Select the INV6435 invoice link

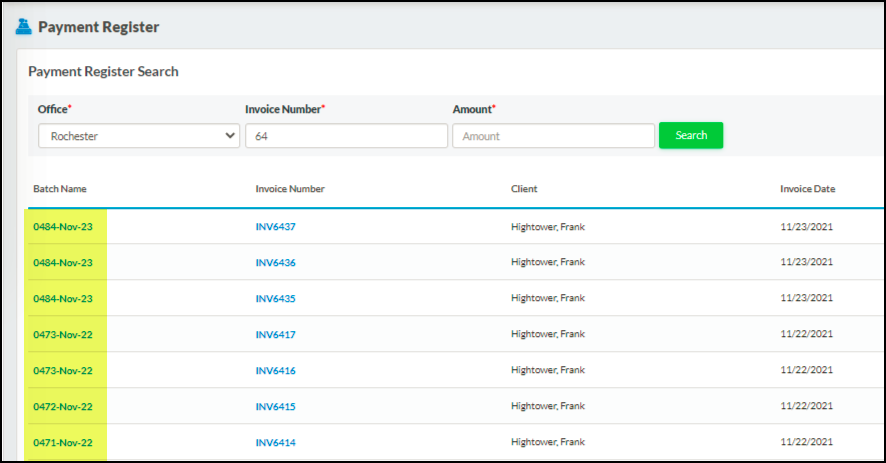coord(276,299)
